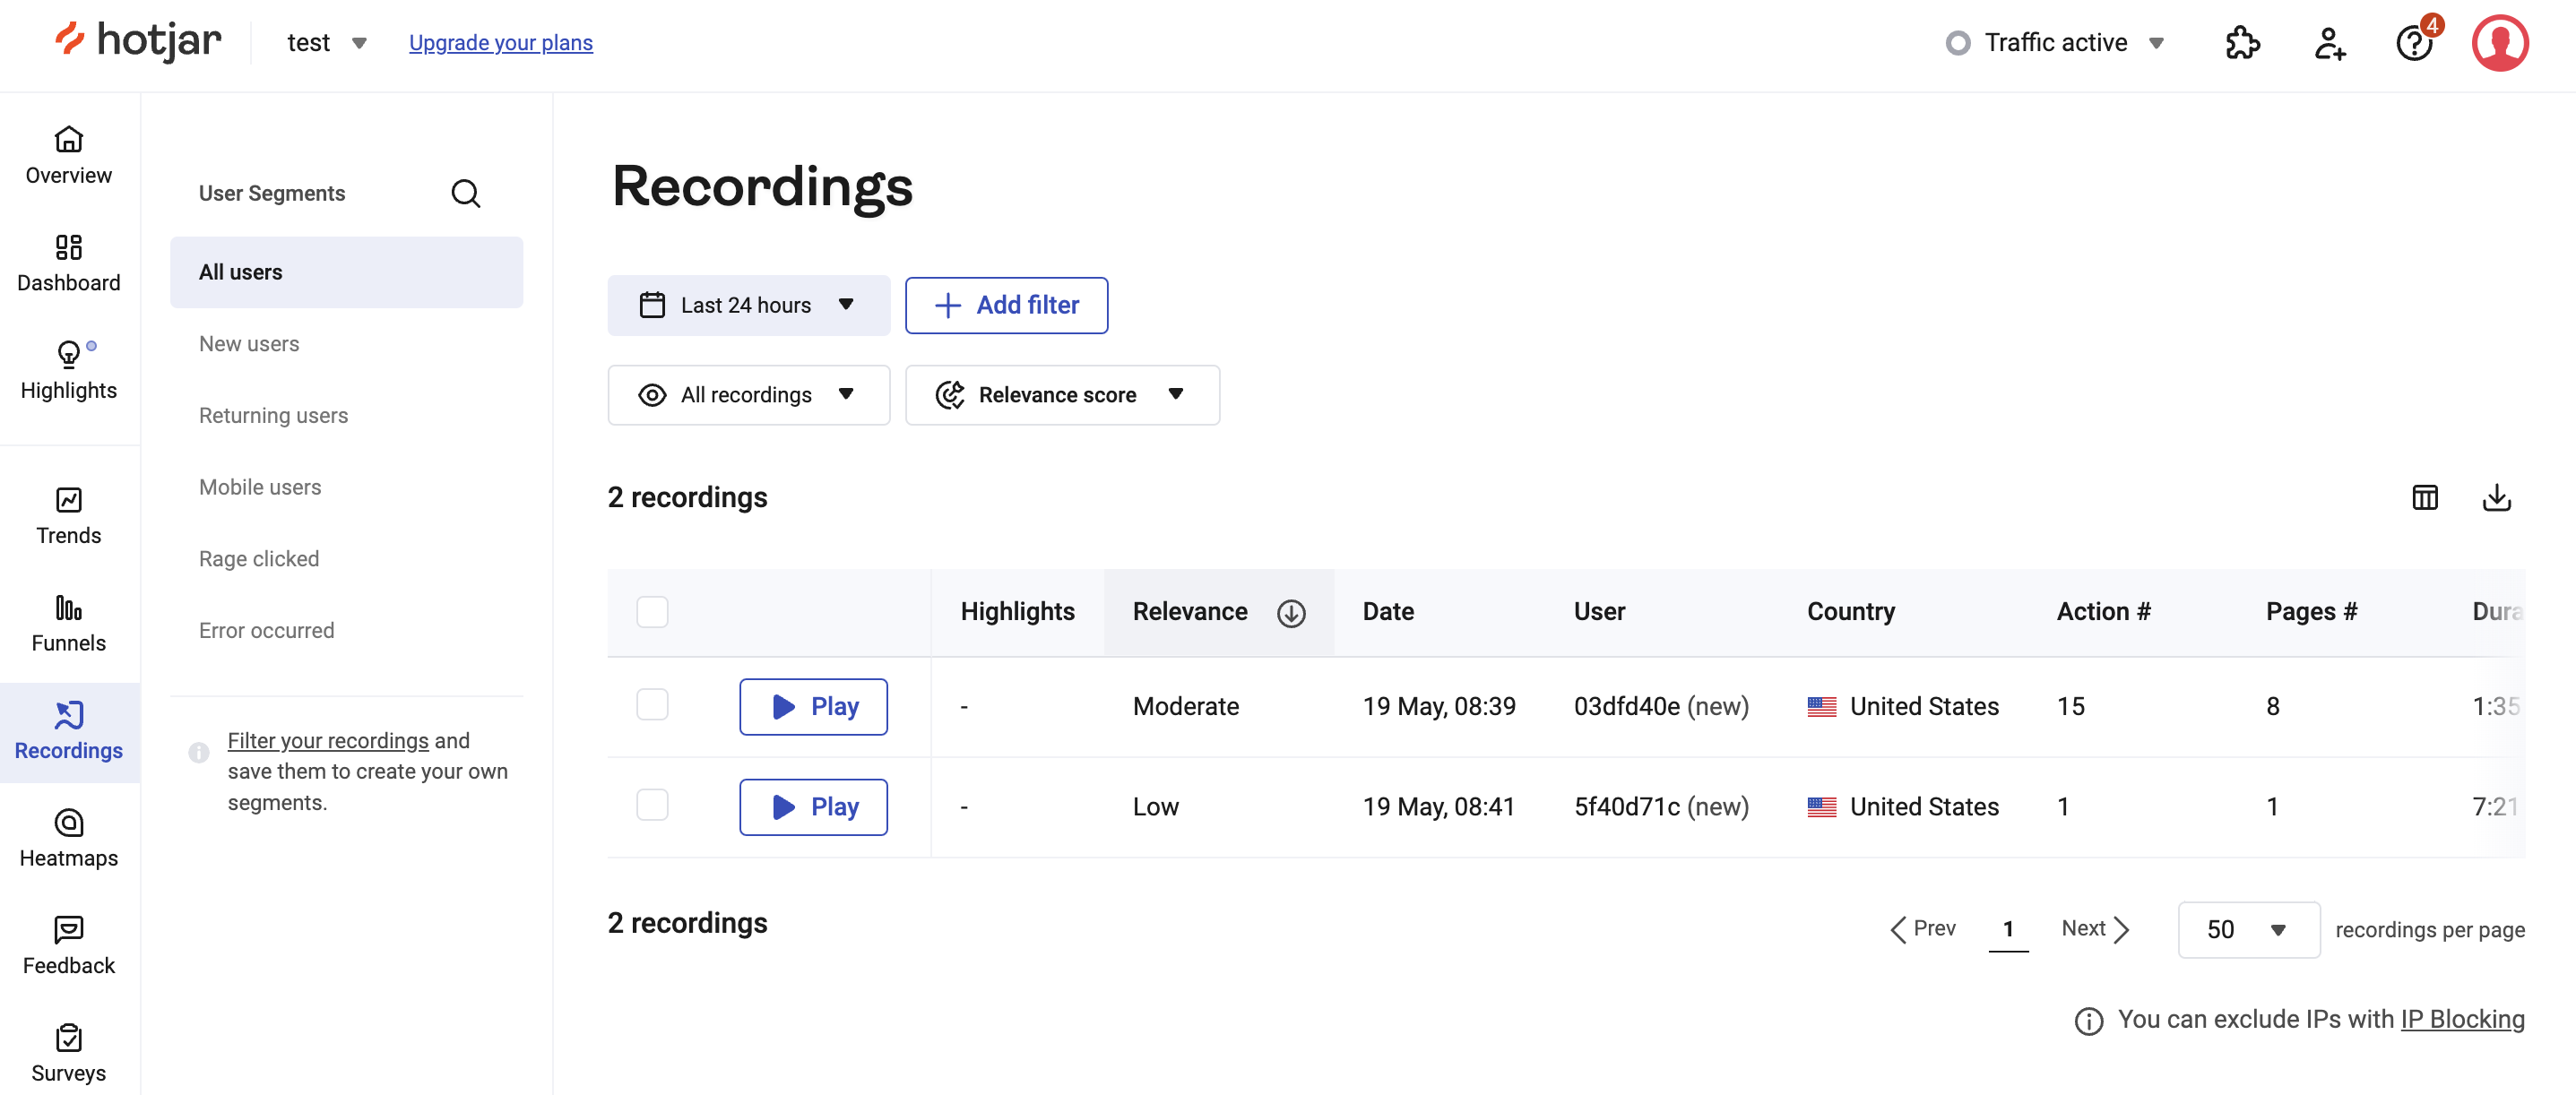Open the user profile avatar
The width and height of the screenshot is (2576, 1095).
2499,43
